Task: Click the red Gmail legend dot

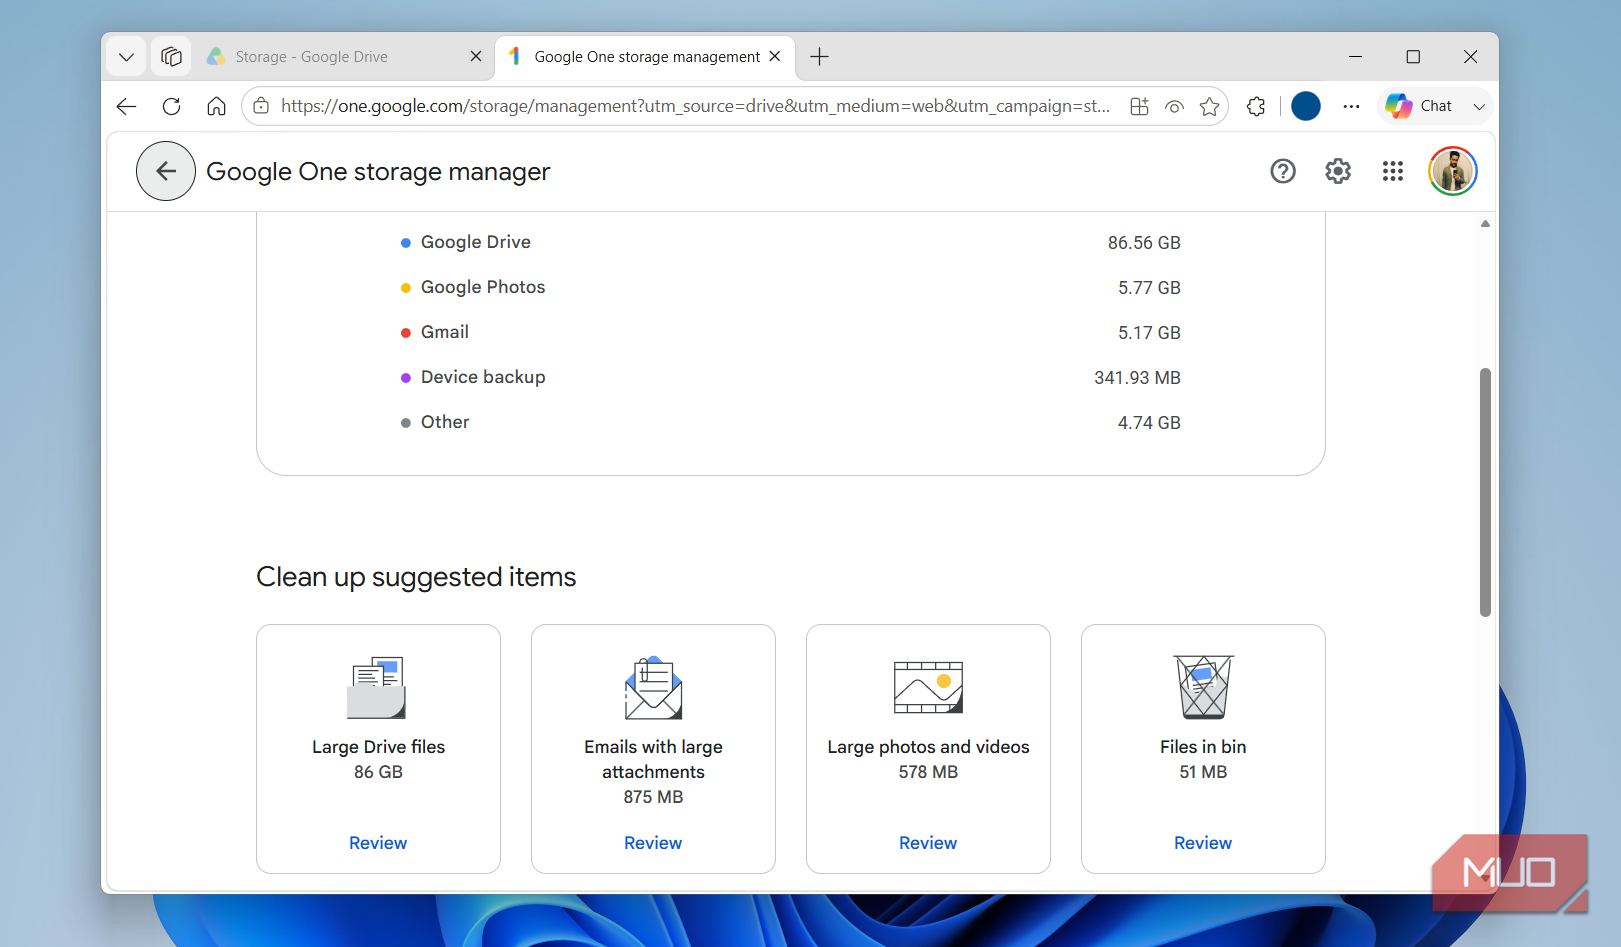Action: coord(406,333)
